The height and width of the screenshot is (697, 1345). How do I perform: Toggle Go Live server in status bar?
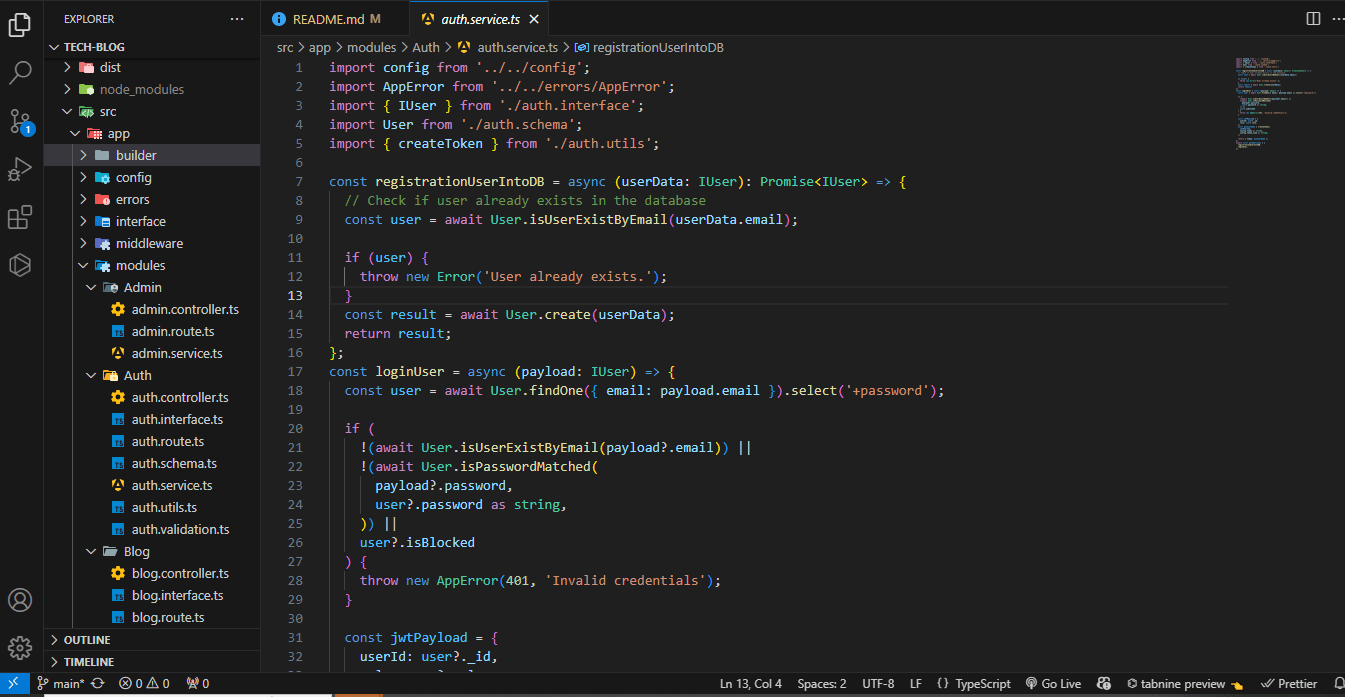point(1054,684)
